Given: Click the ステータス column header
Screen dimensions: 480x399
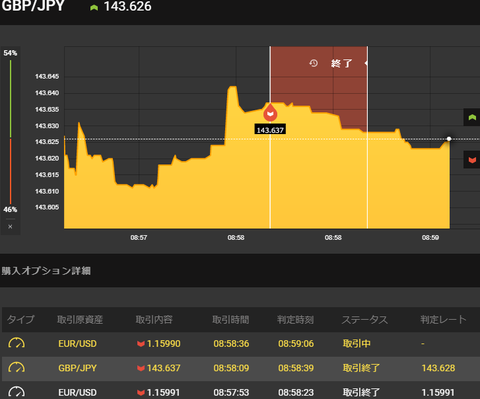Looking at the screenshot, I should [365, 319].
